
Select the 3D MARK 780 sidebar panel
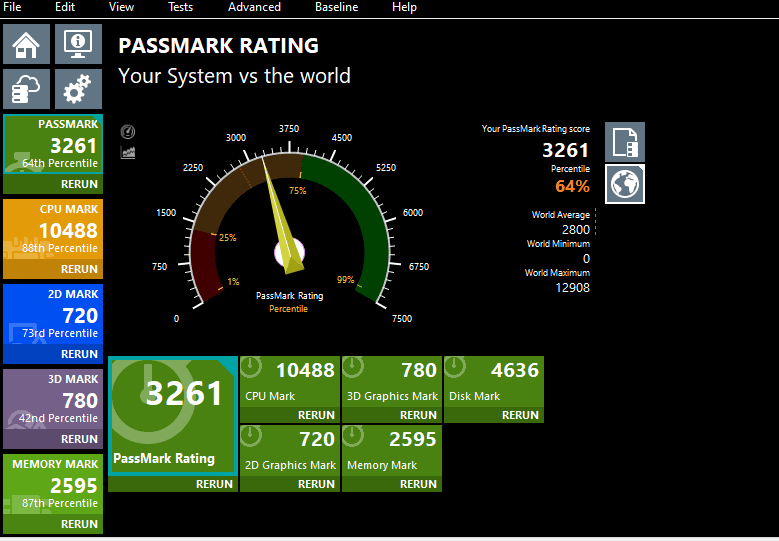[x=53, y=399]
